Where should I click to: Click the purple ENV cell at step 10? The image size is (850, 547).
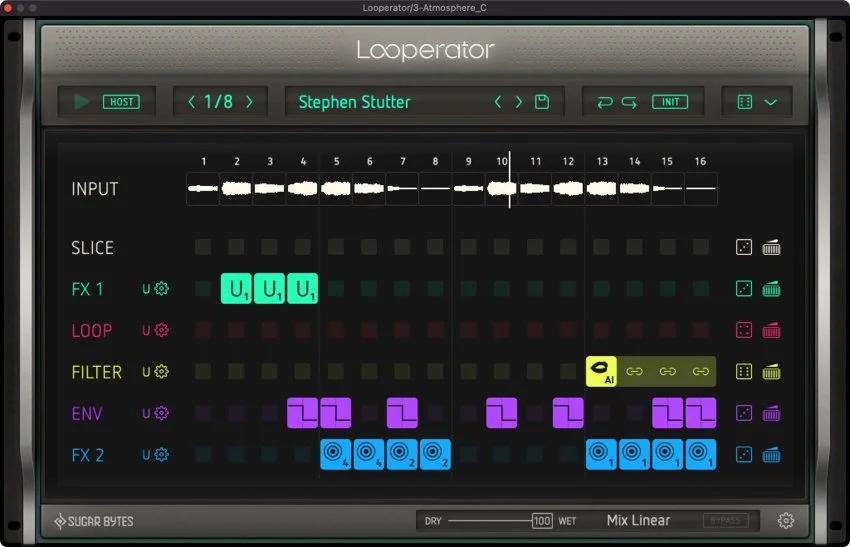pos(501,413)
